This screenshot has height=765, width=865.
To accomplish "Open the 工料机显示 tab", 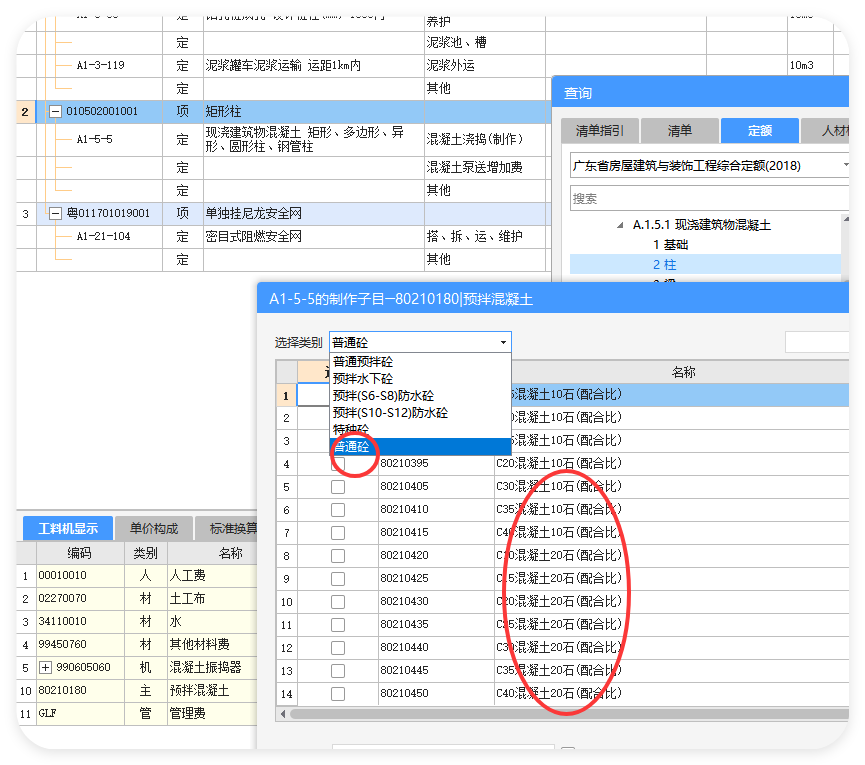I will [68, 528].
